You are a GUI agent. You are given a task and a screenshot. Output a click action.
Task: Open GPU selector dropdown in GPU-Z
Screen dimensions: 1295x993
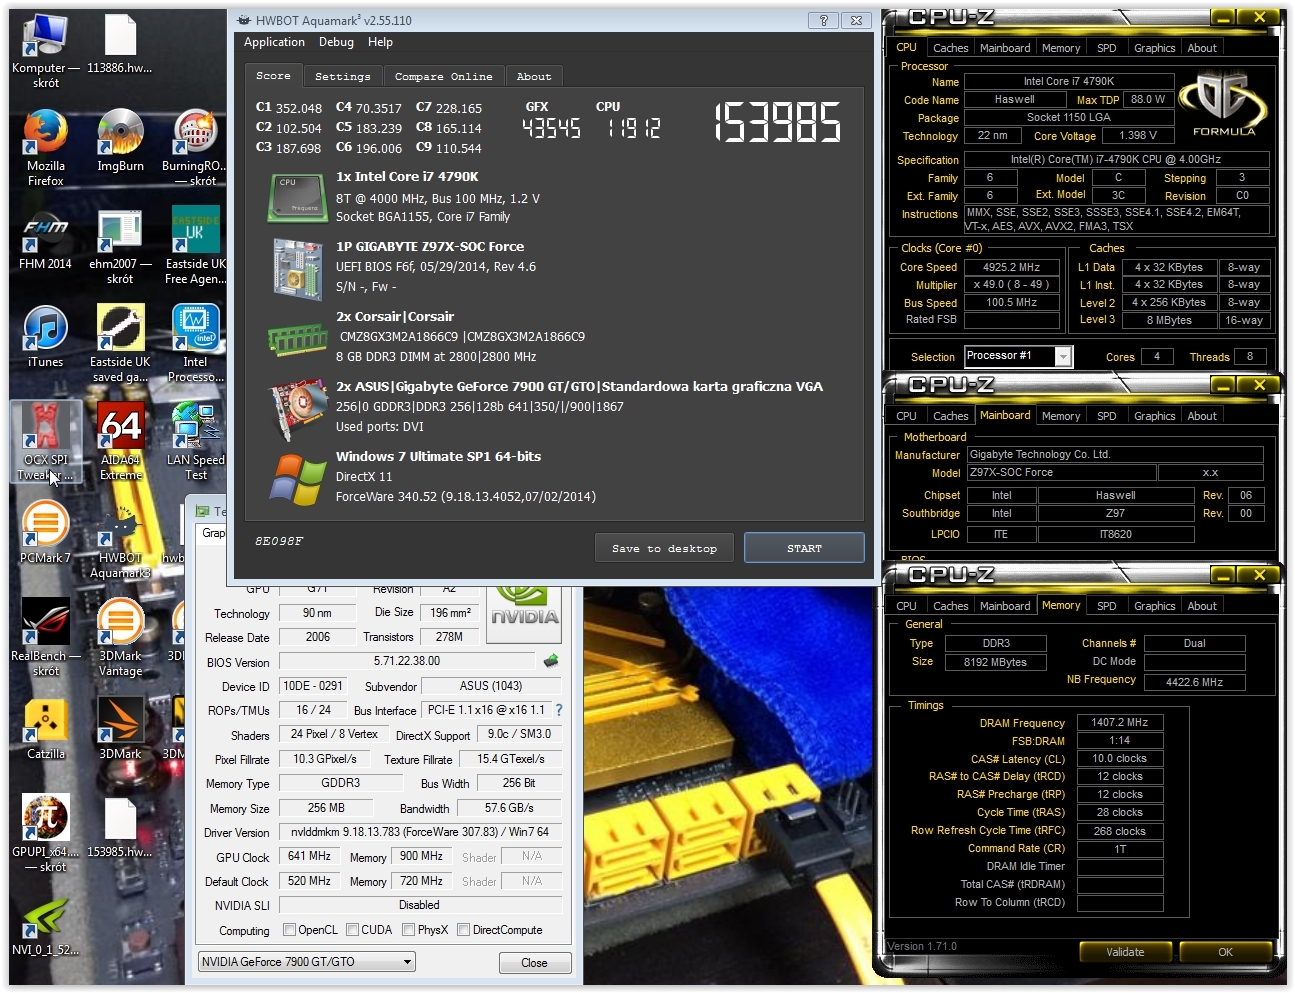click(307, 962)
